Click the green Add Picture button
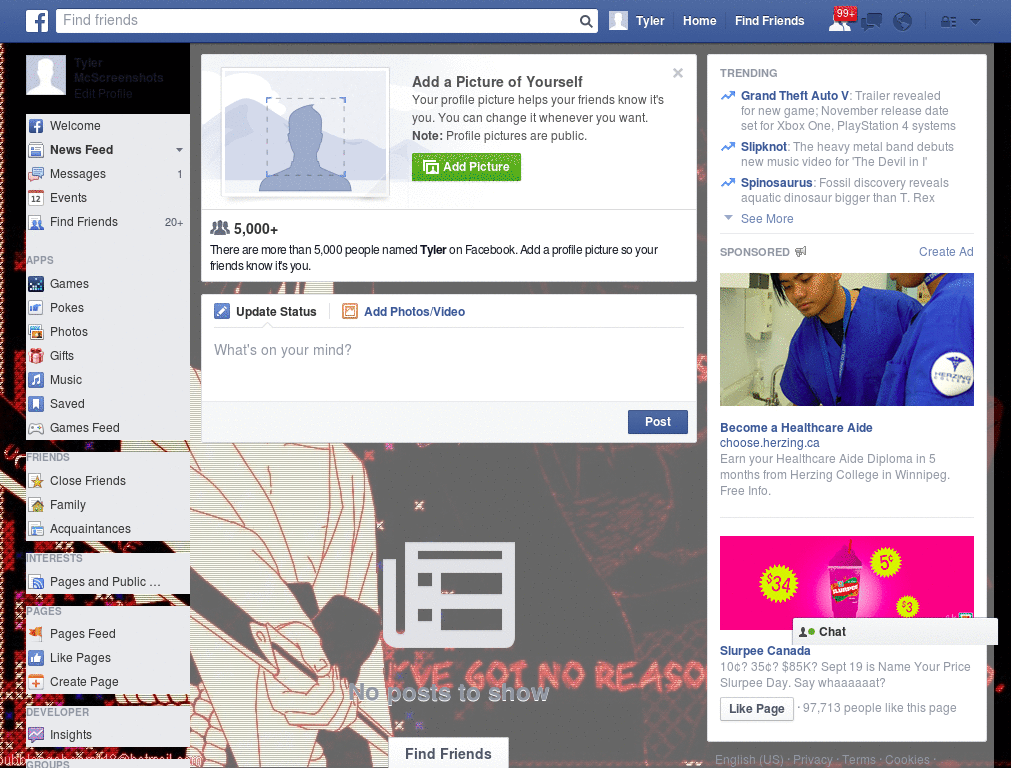Image resolution: width=1024 pixels, height=768 pixels. [x=466, y=167]
